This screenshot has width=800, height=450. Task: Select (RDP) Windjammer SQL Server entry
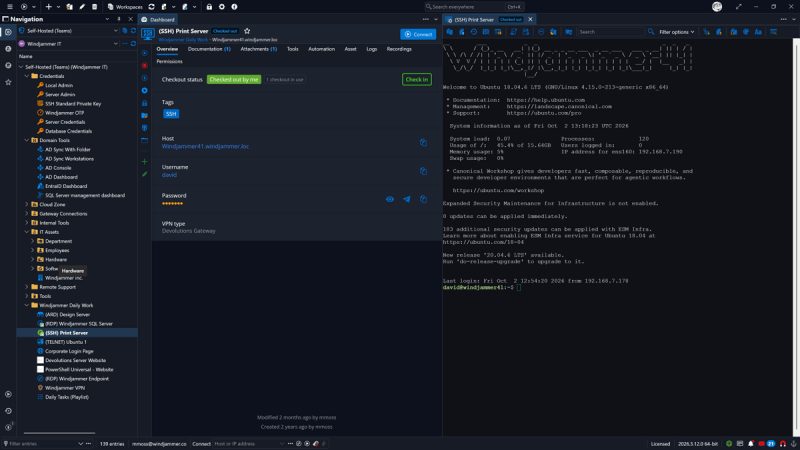(x=75, y=324)
